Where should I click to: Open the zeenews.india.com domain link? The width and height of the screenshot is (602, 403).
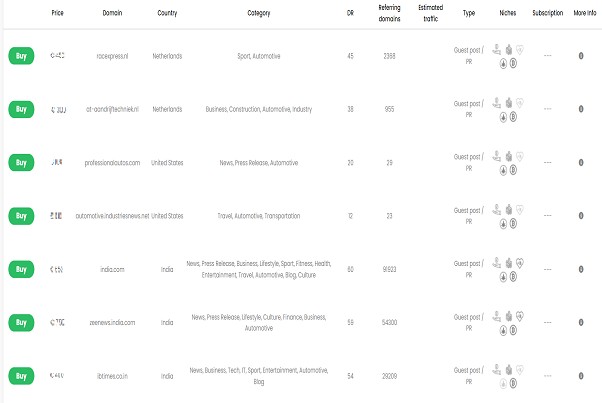coord(112,322)
